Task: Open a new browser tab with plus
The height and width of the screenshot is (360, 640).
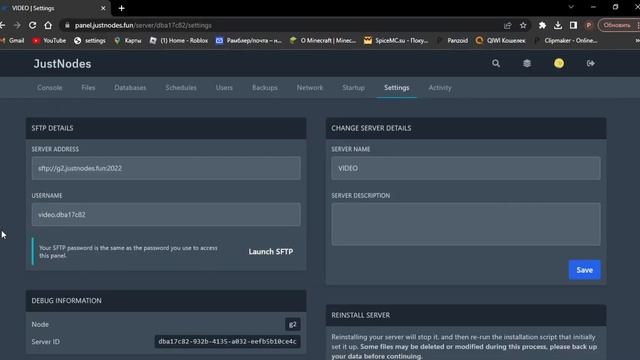Action: [x=121, y=8]
